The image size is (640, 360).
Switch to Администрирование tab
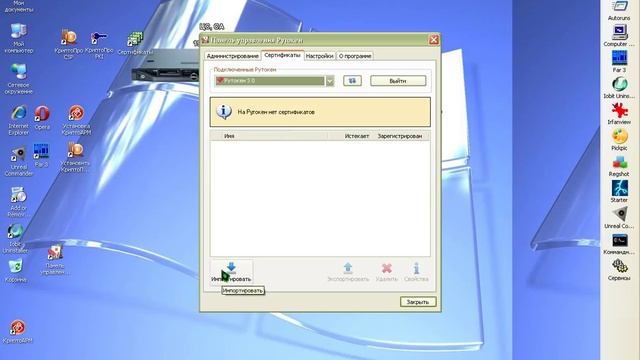(232, 56)
